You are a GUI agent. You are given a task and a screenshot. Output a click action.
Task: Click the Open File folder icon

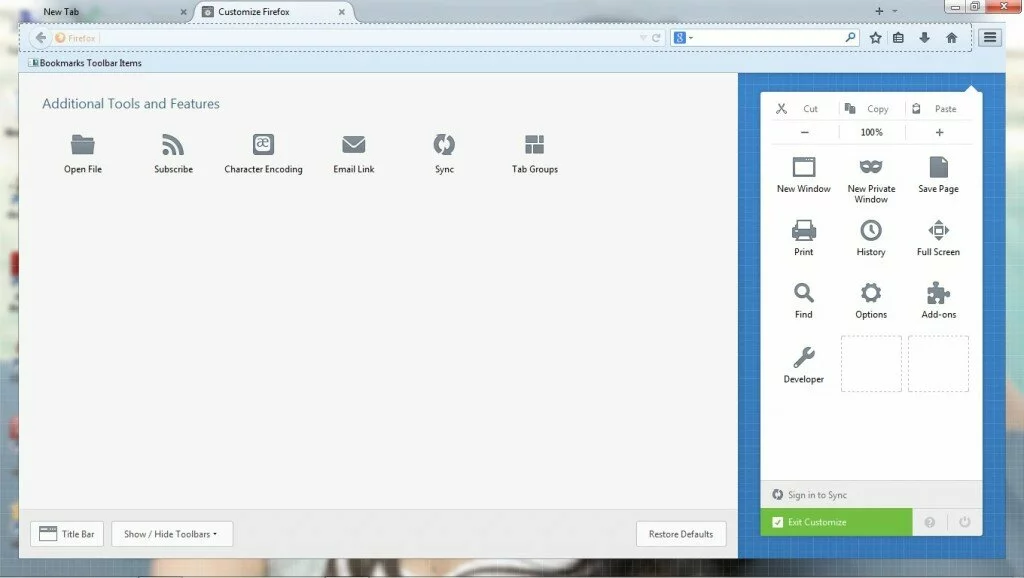[x=83, y=144]
